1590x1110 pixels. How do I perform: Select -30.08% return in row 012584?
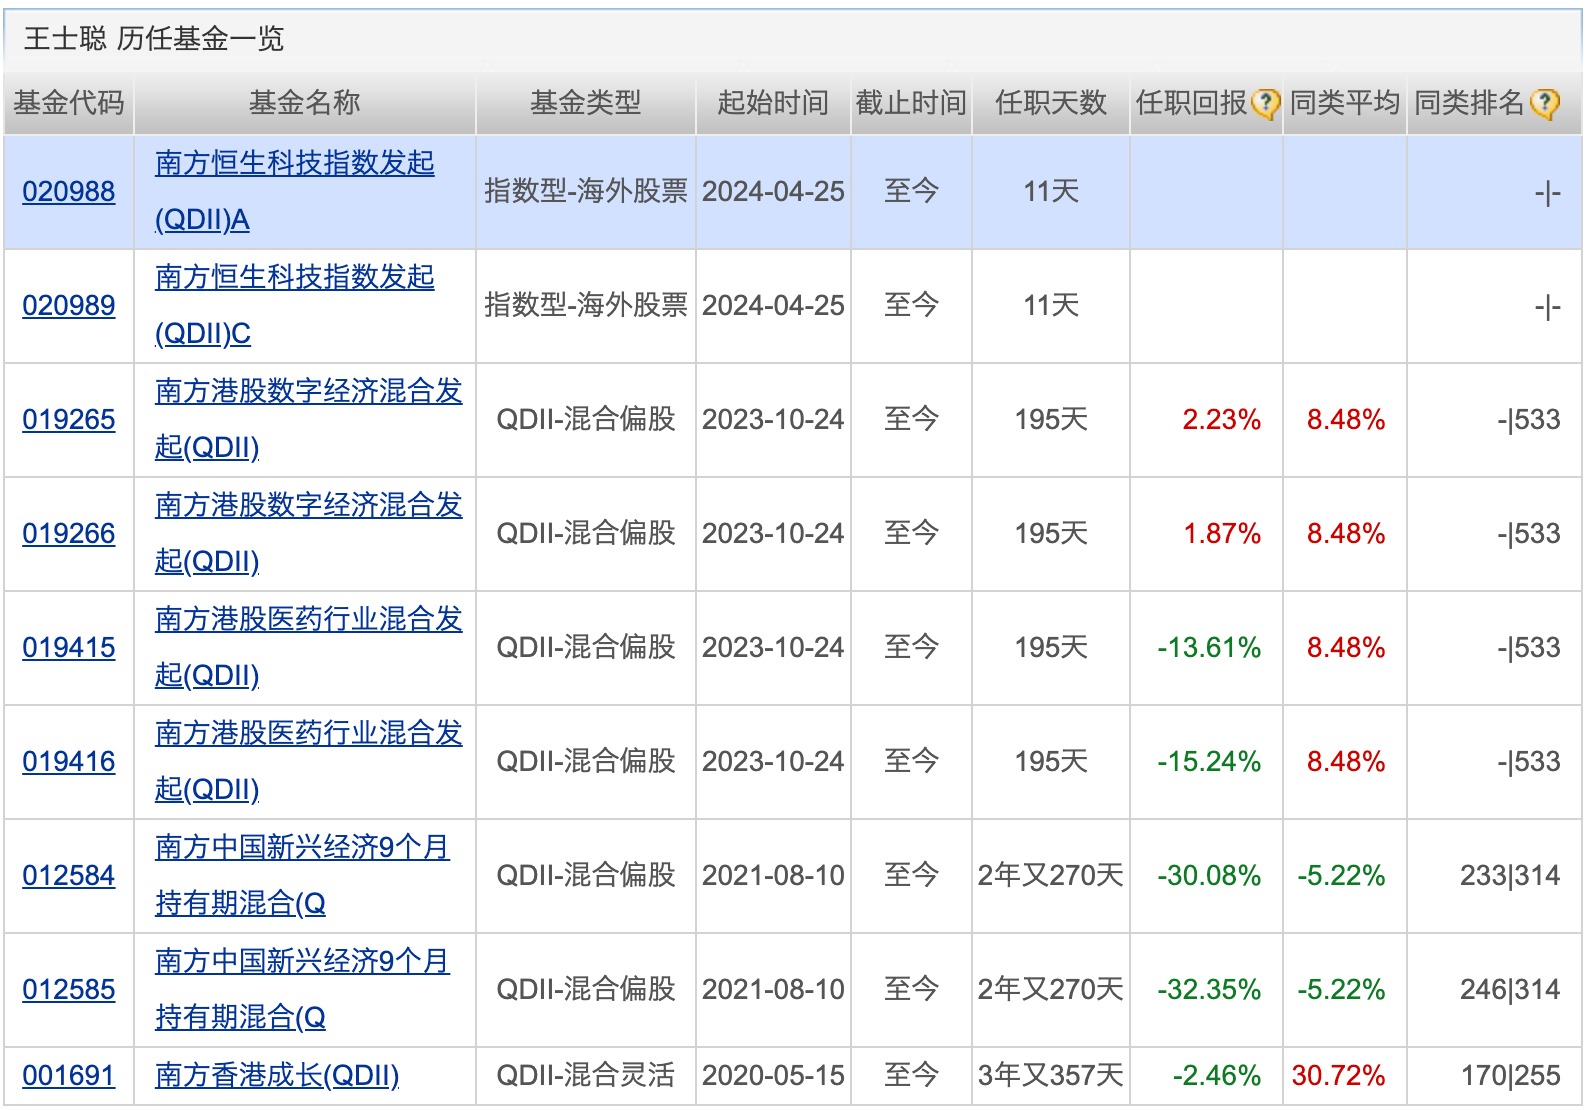click(x=1210, y=876)
